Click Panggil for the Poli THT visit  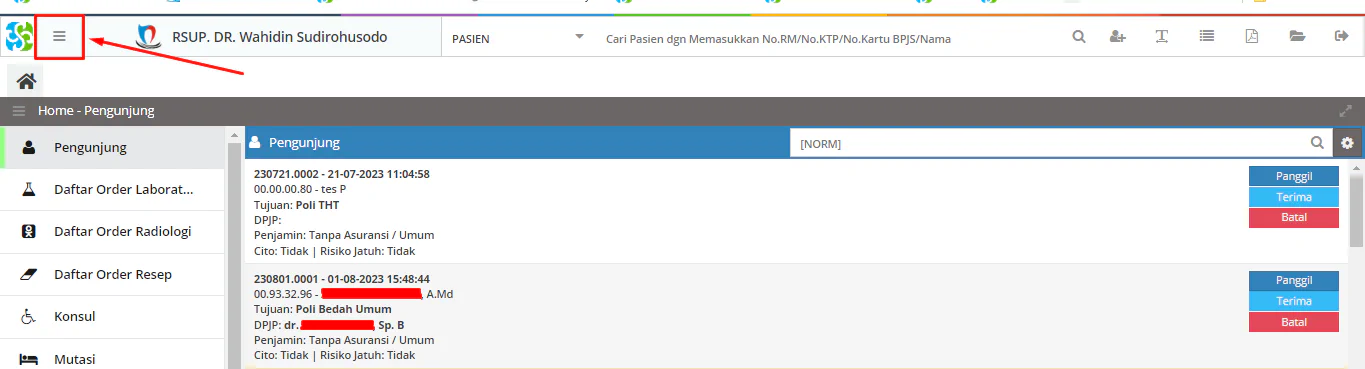(x=1293, y=176)
